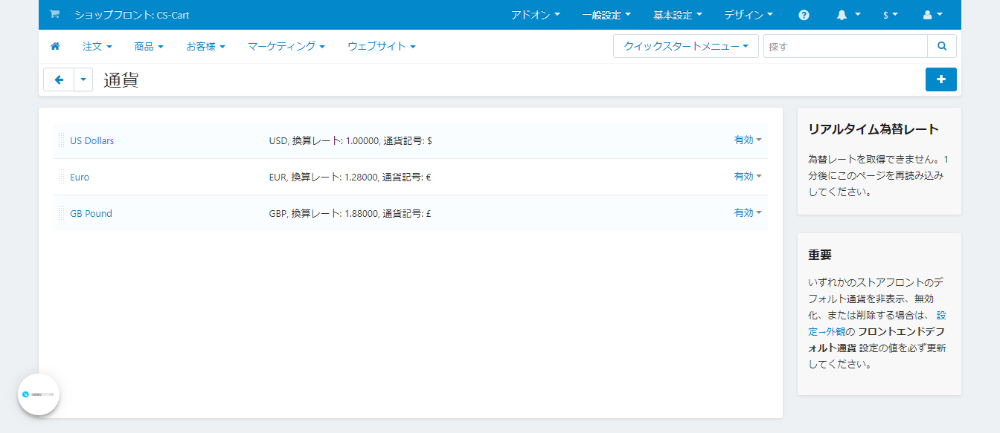Change status 有効 for Euro
The image size is (1000, 433).
click(x=747, y=176)
